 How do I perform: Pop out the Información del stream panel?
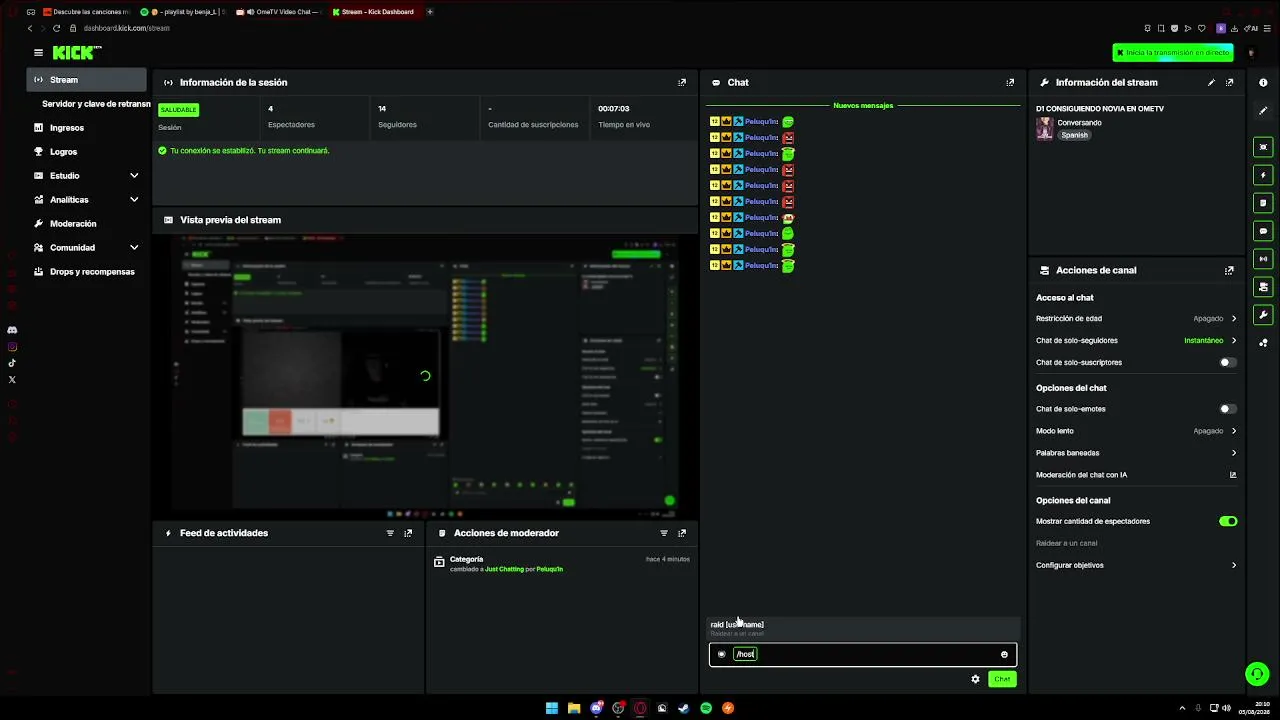(1229, 83)
